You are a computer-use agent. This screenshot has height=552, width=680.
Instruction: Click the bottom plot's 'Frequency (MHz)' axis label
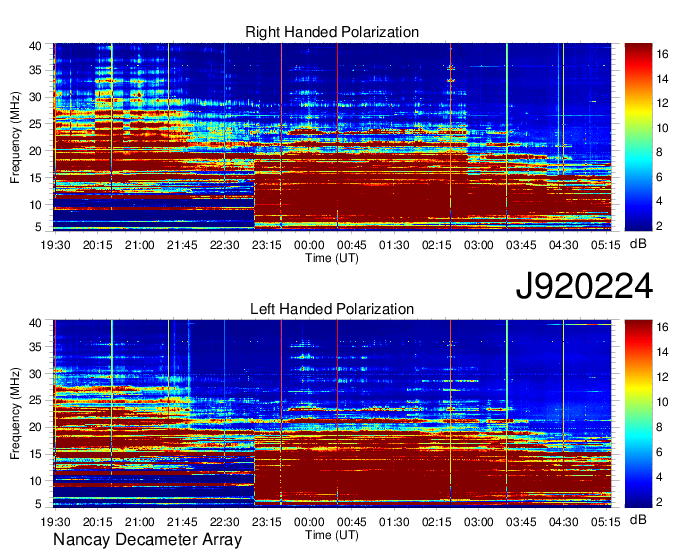(15, 414)
